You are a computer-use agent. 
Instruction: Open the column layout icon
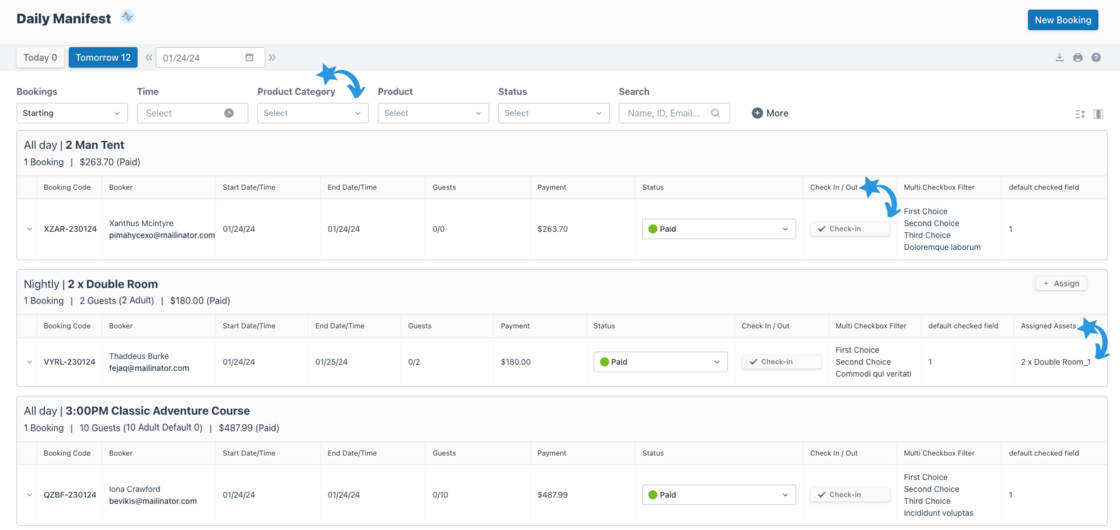click(x=1098, y=114)
